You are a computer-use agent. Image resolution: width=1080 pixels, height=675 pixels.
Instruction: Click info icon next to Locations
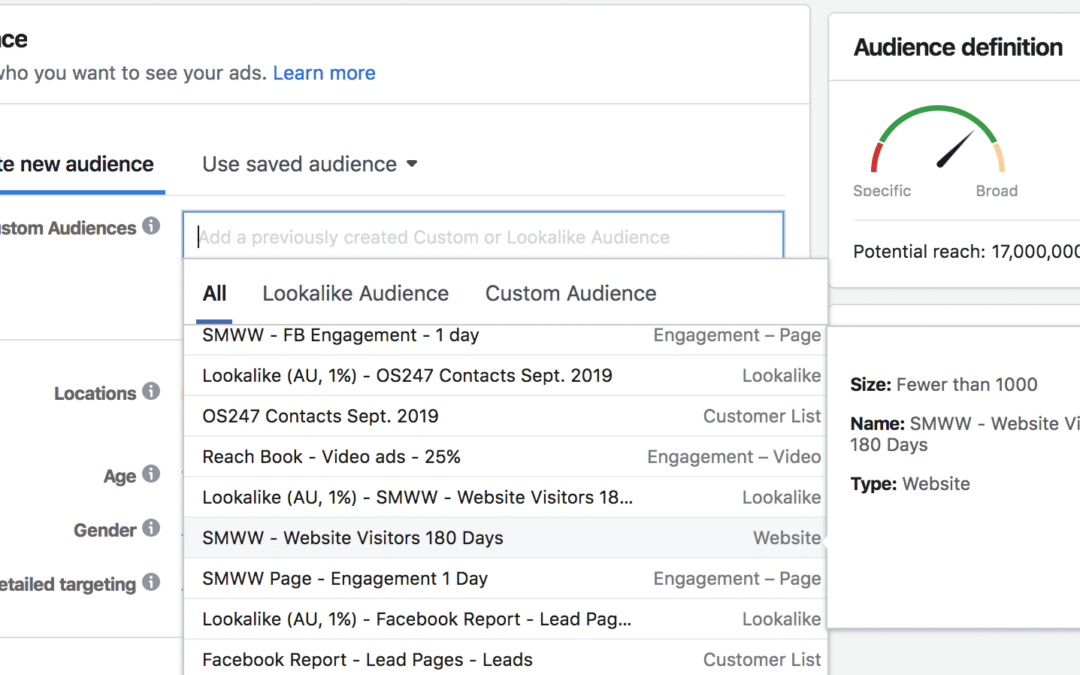tap(152, 391)
